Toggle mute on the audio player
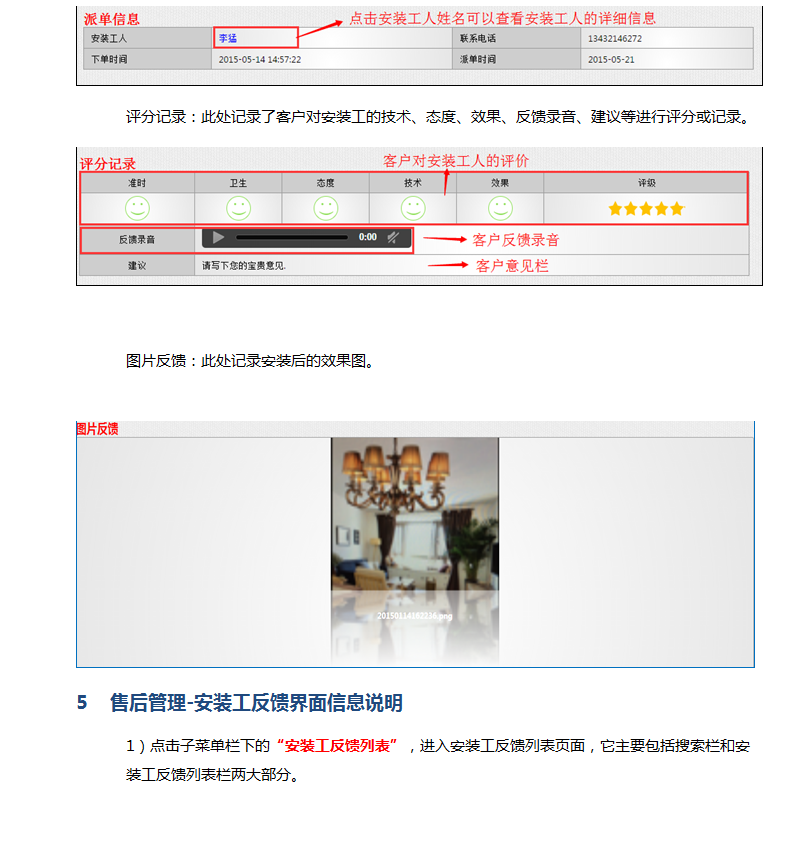This screenshot has width=800, height=849. click(x=394, y=237)
